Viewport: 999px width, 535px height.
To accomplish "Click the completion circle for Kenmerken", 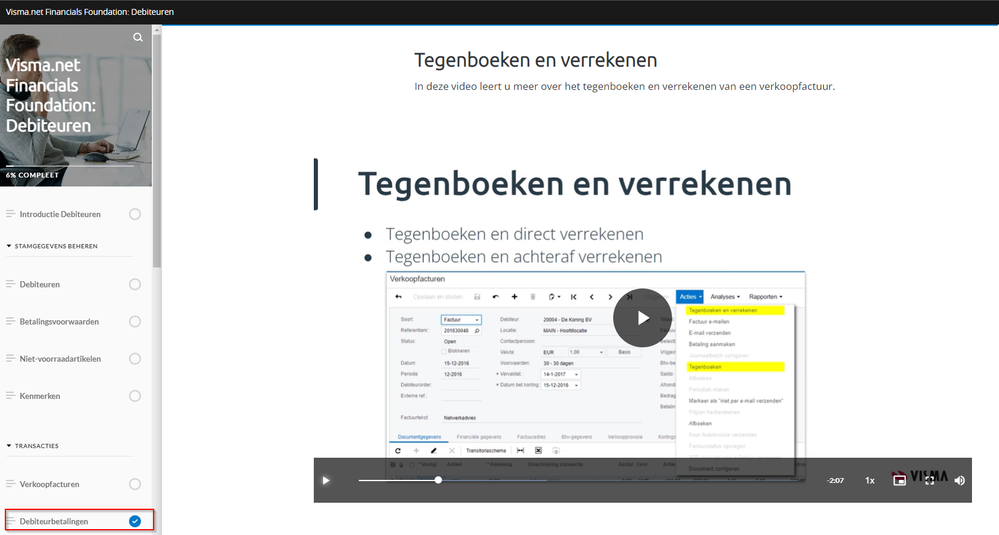I will tap(135, 396).
